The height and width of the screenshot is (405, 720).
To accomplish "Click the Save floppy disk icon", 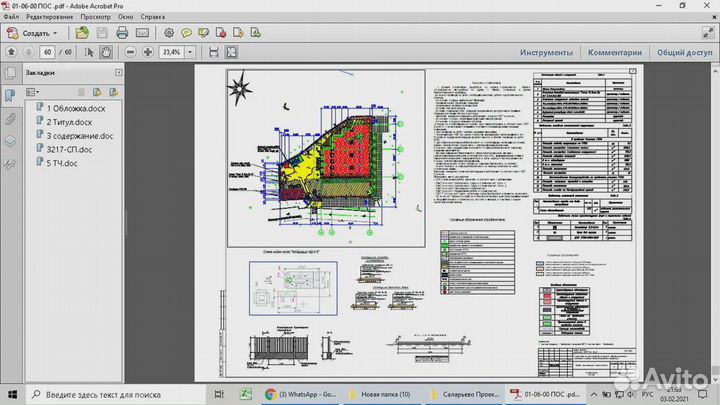I will [x=103, y=32].
